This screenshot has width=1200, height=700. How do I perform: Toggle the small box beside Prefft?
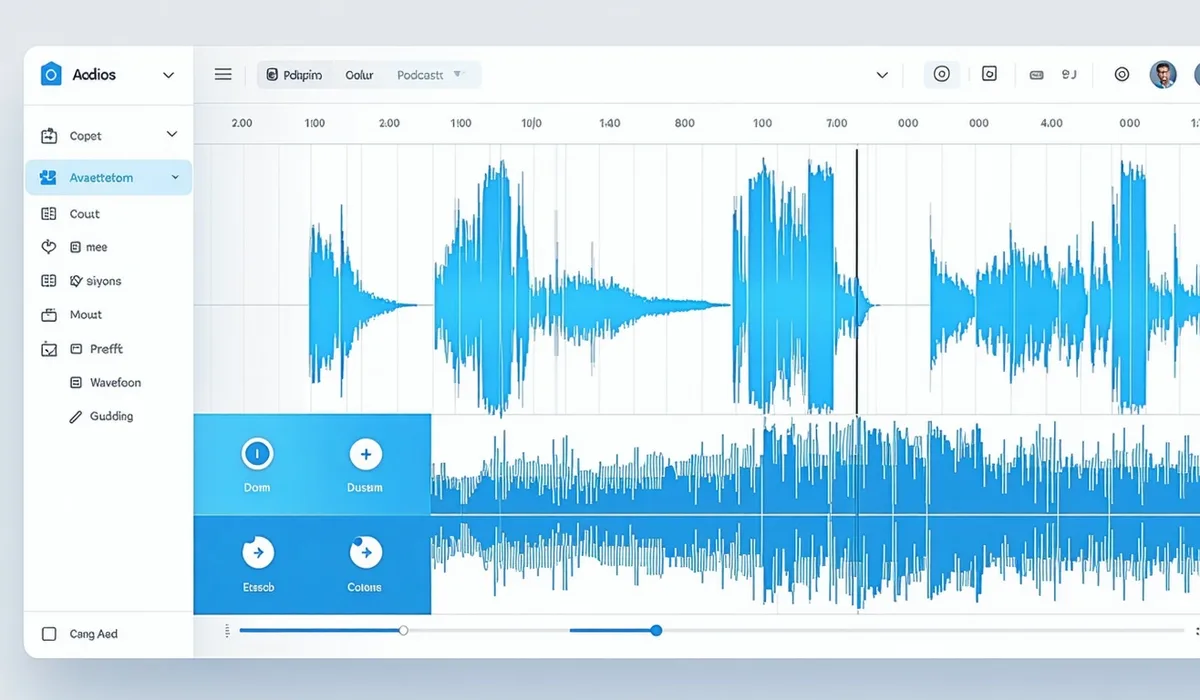tap(76, 349)
